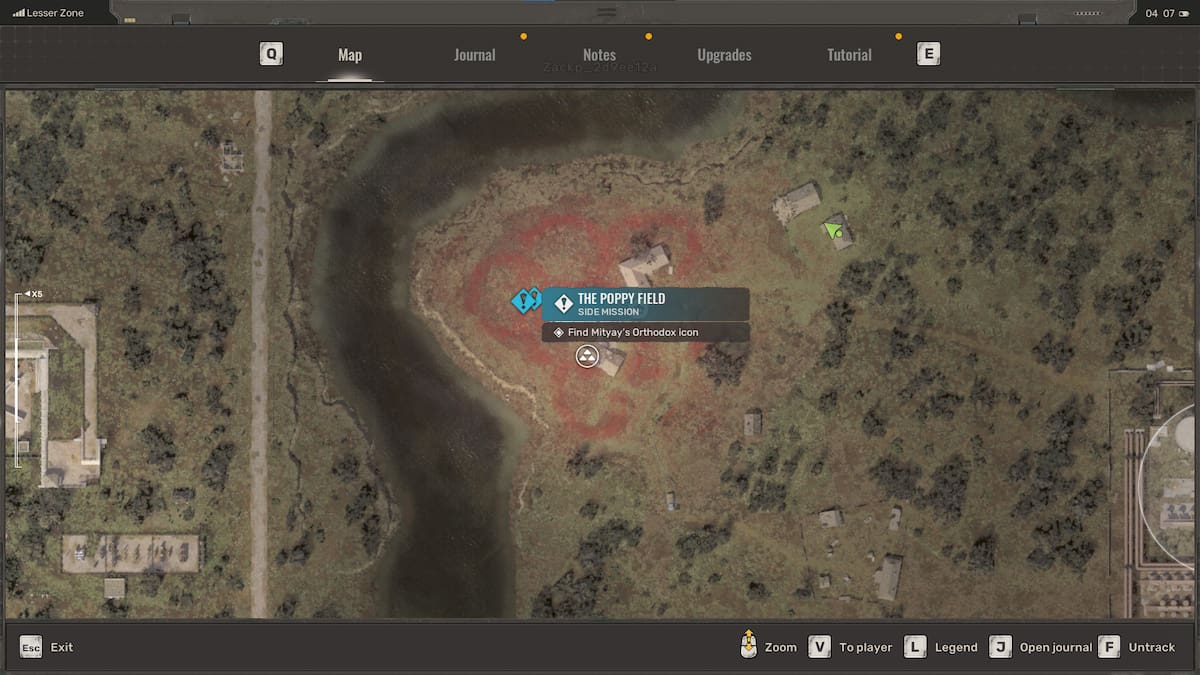The image size is (1200, 675).
Task: Untrack the Poppy Field side mission
Action: (1109, 647)
